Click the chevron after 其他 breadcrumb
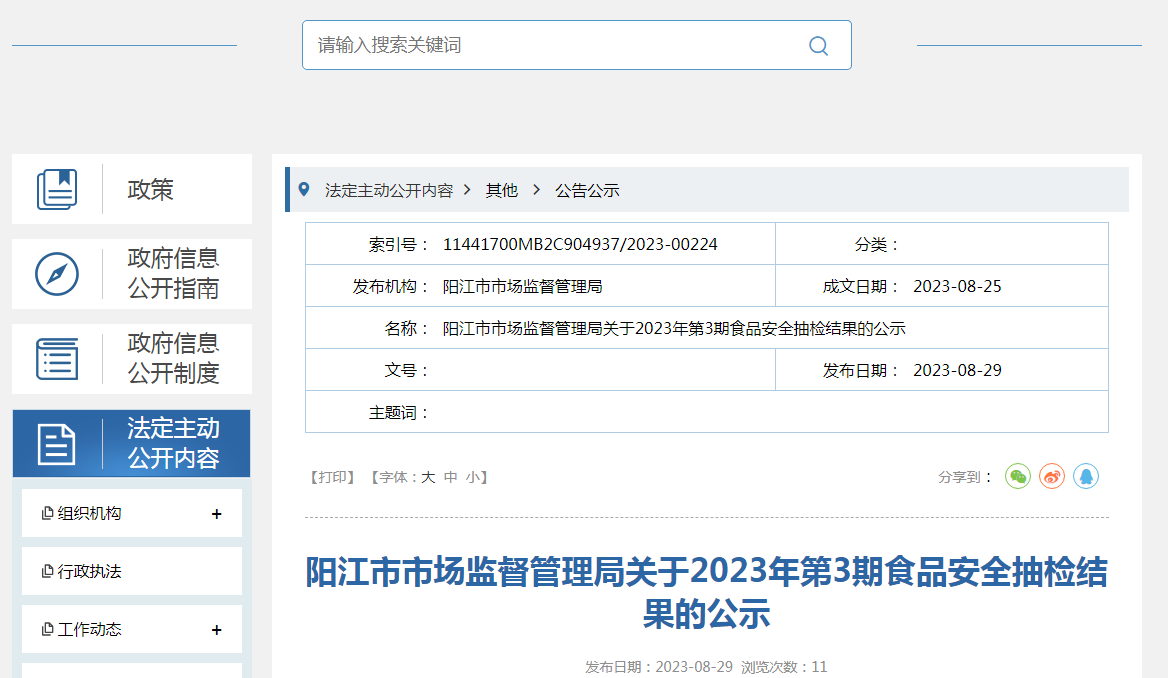Viewport: 1168px width, 678px height. (536, 190)
